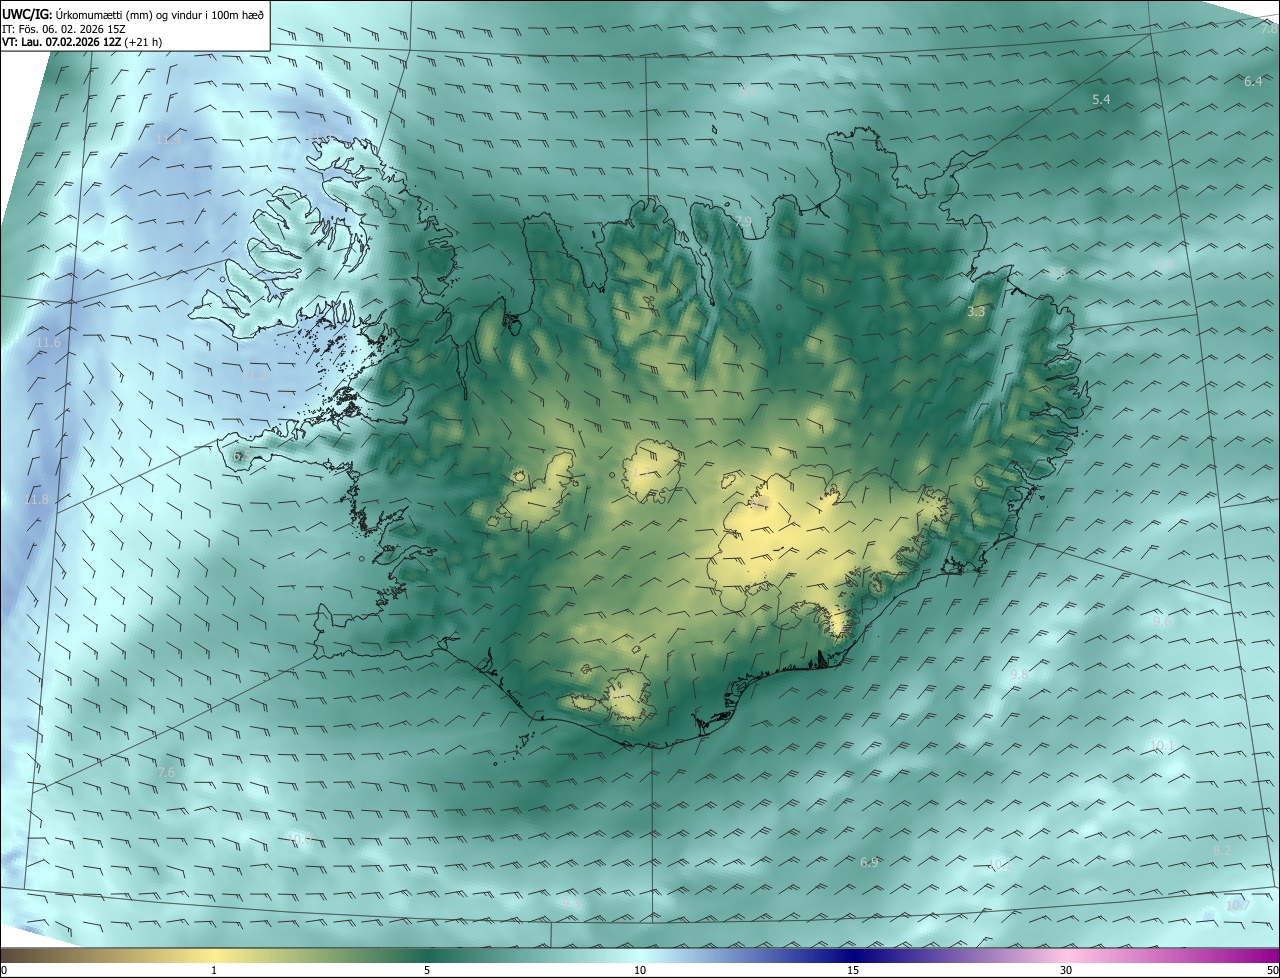The image size is (1280, 978).
Task: Click the 9.6 value label
Action: (x=1163, y=621)
